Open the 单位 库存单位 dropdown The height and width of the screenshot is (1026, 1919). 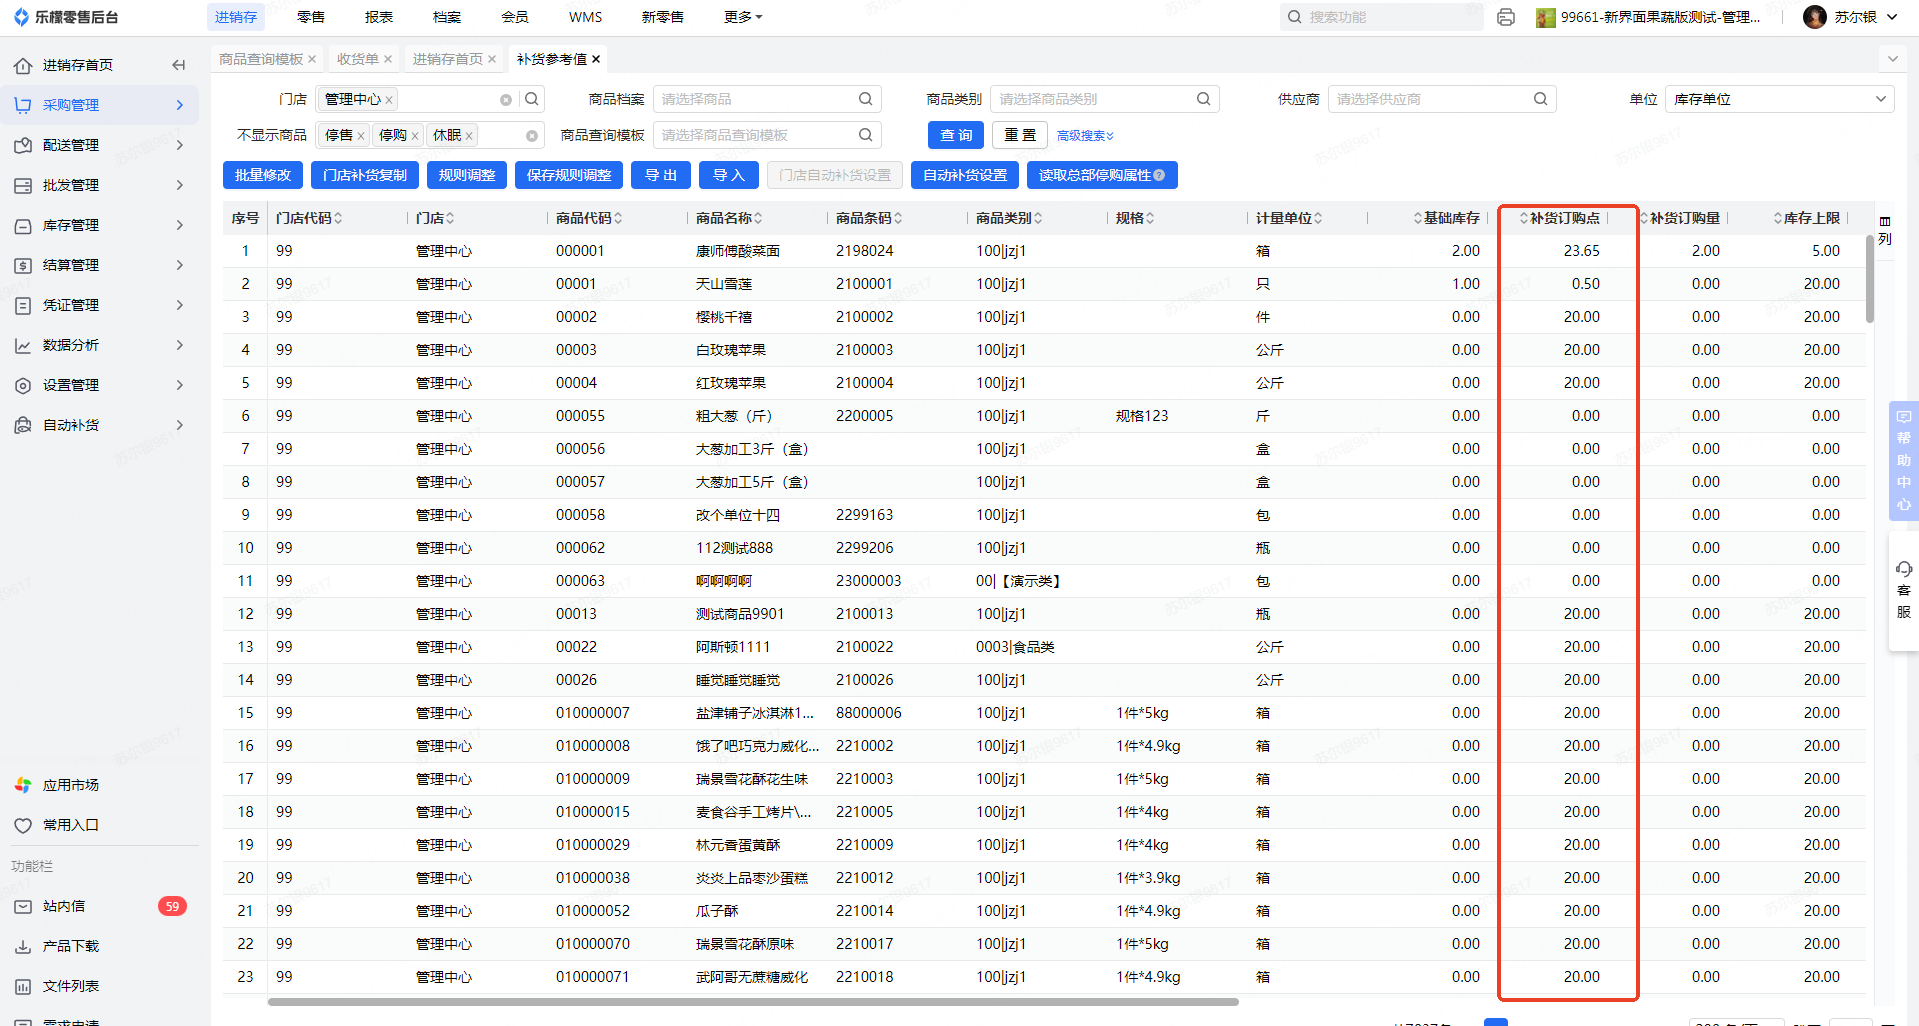coord(1779,99)
